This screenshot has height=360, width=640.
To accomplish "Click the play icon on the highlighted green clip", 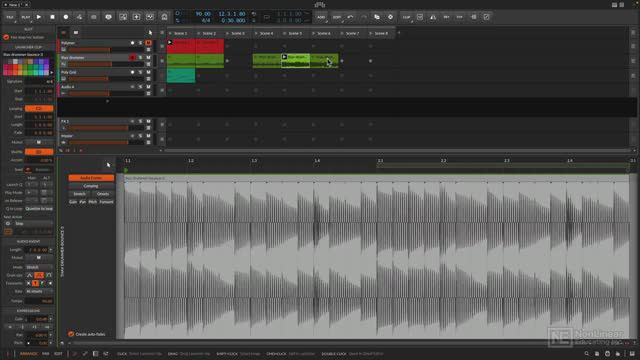I will 284,57.
